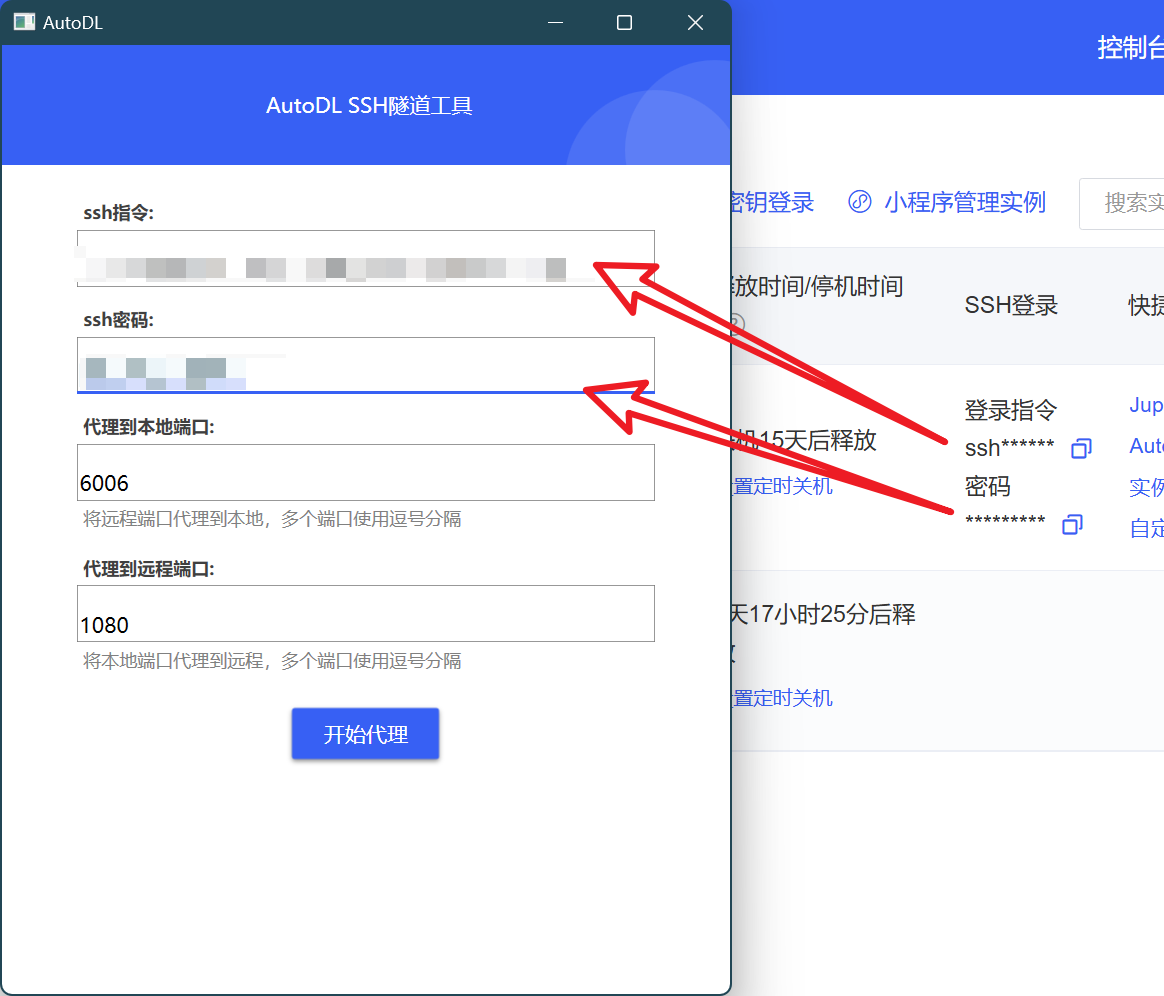
Task: Click the masked ssh****** command text
Action: tap(1010, 448)
